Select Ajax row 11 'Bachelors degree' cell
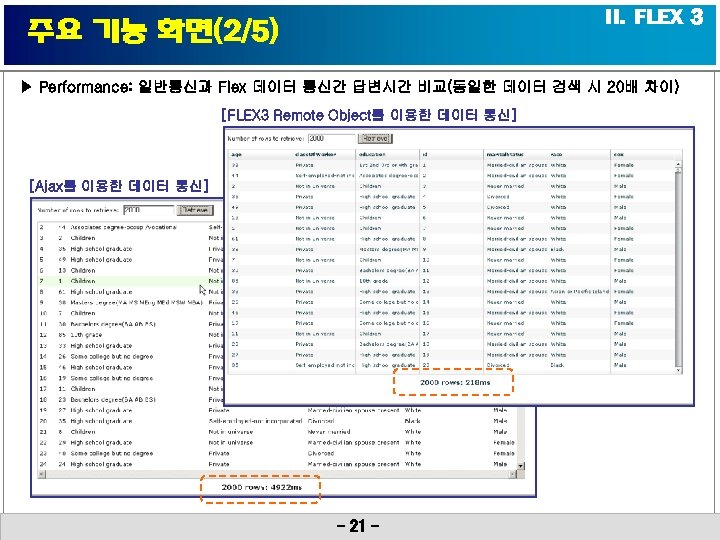 (113, 324)
